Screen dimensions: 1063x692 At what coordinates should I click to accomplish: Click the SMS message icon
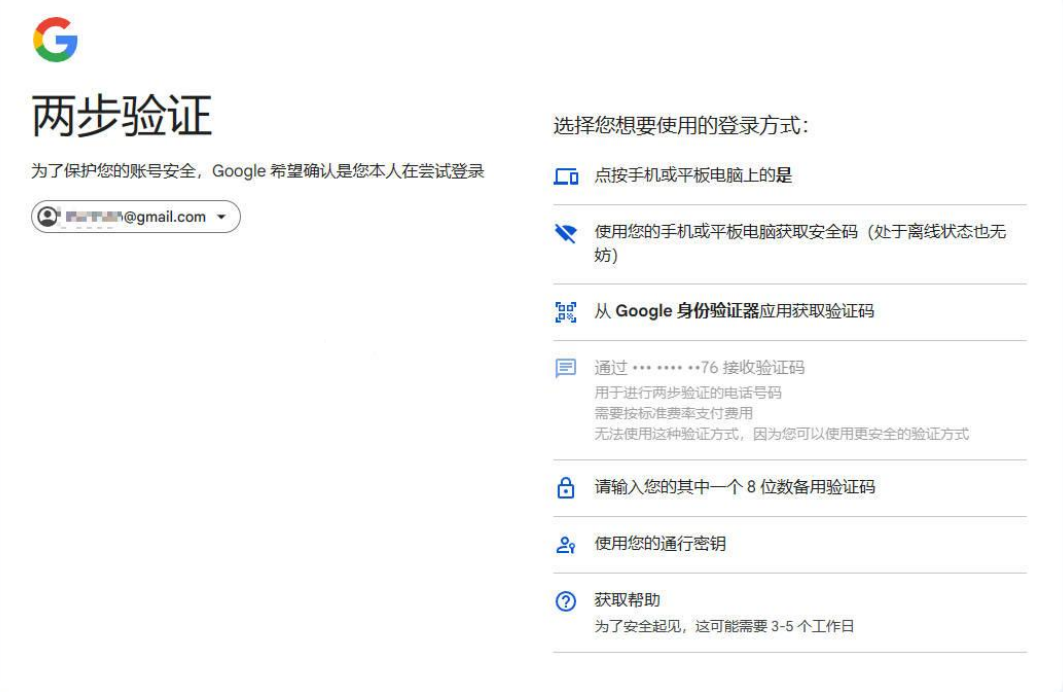[x=565, y=368]
